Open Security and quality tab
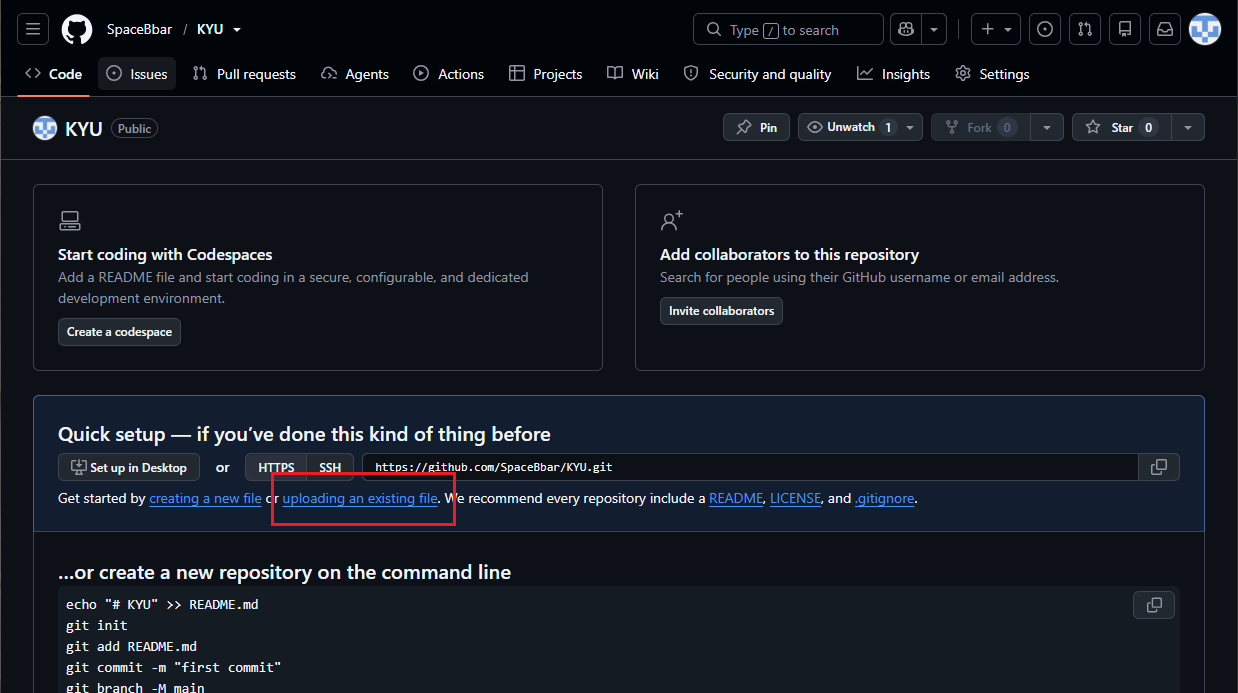 click(757, 74)
